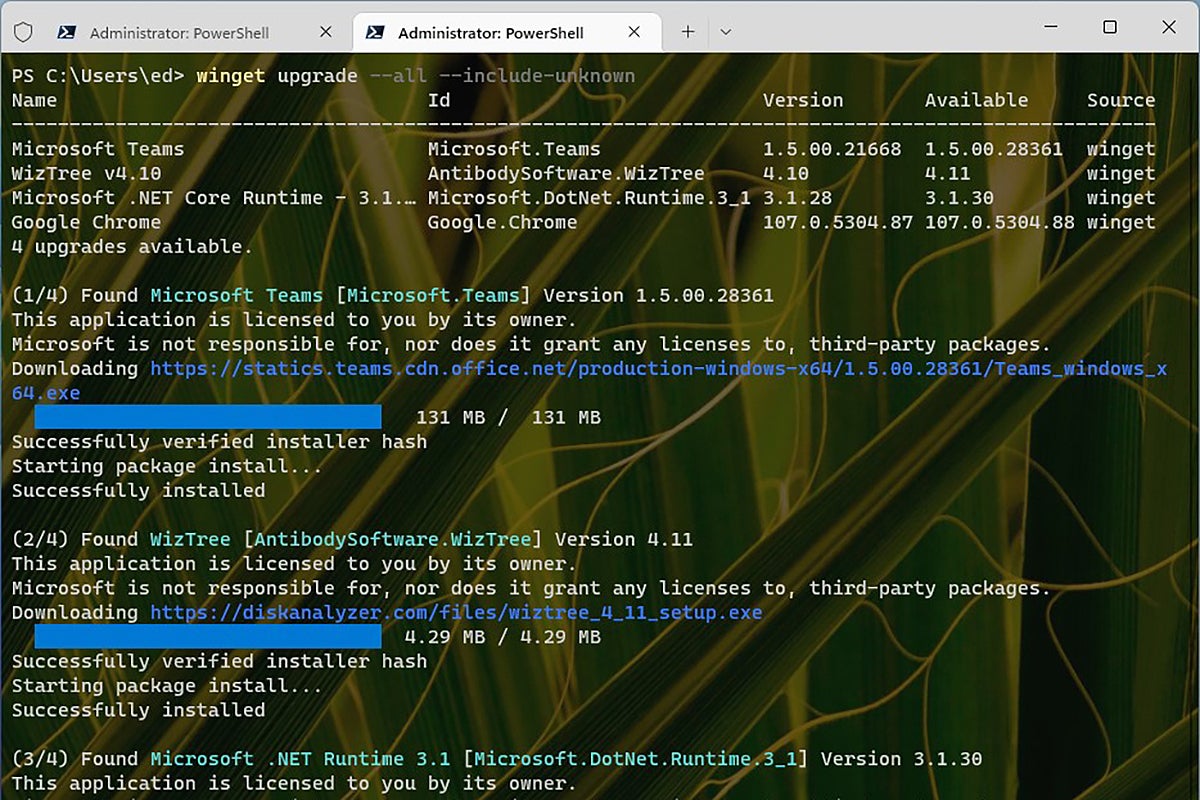The width and height of the screenshot is (1200, 800).
Task: Close the second active PowerShell tab
Action: [x=634, y=32]
